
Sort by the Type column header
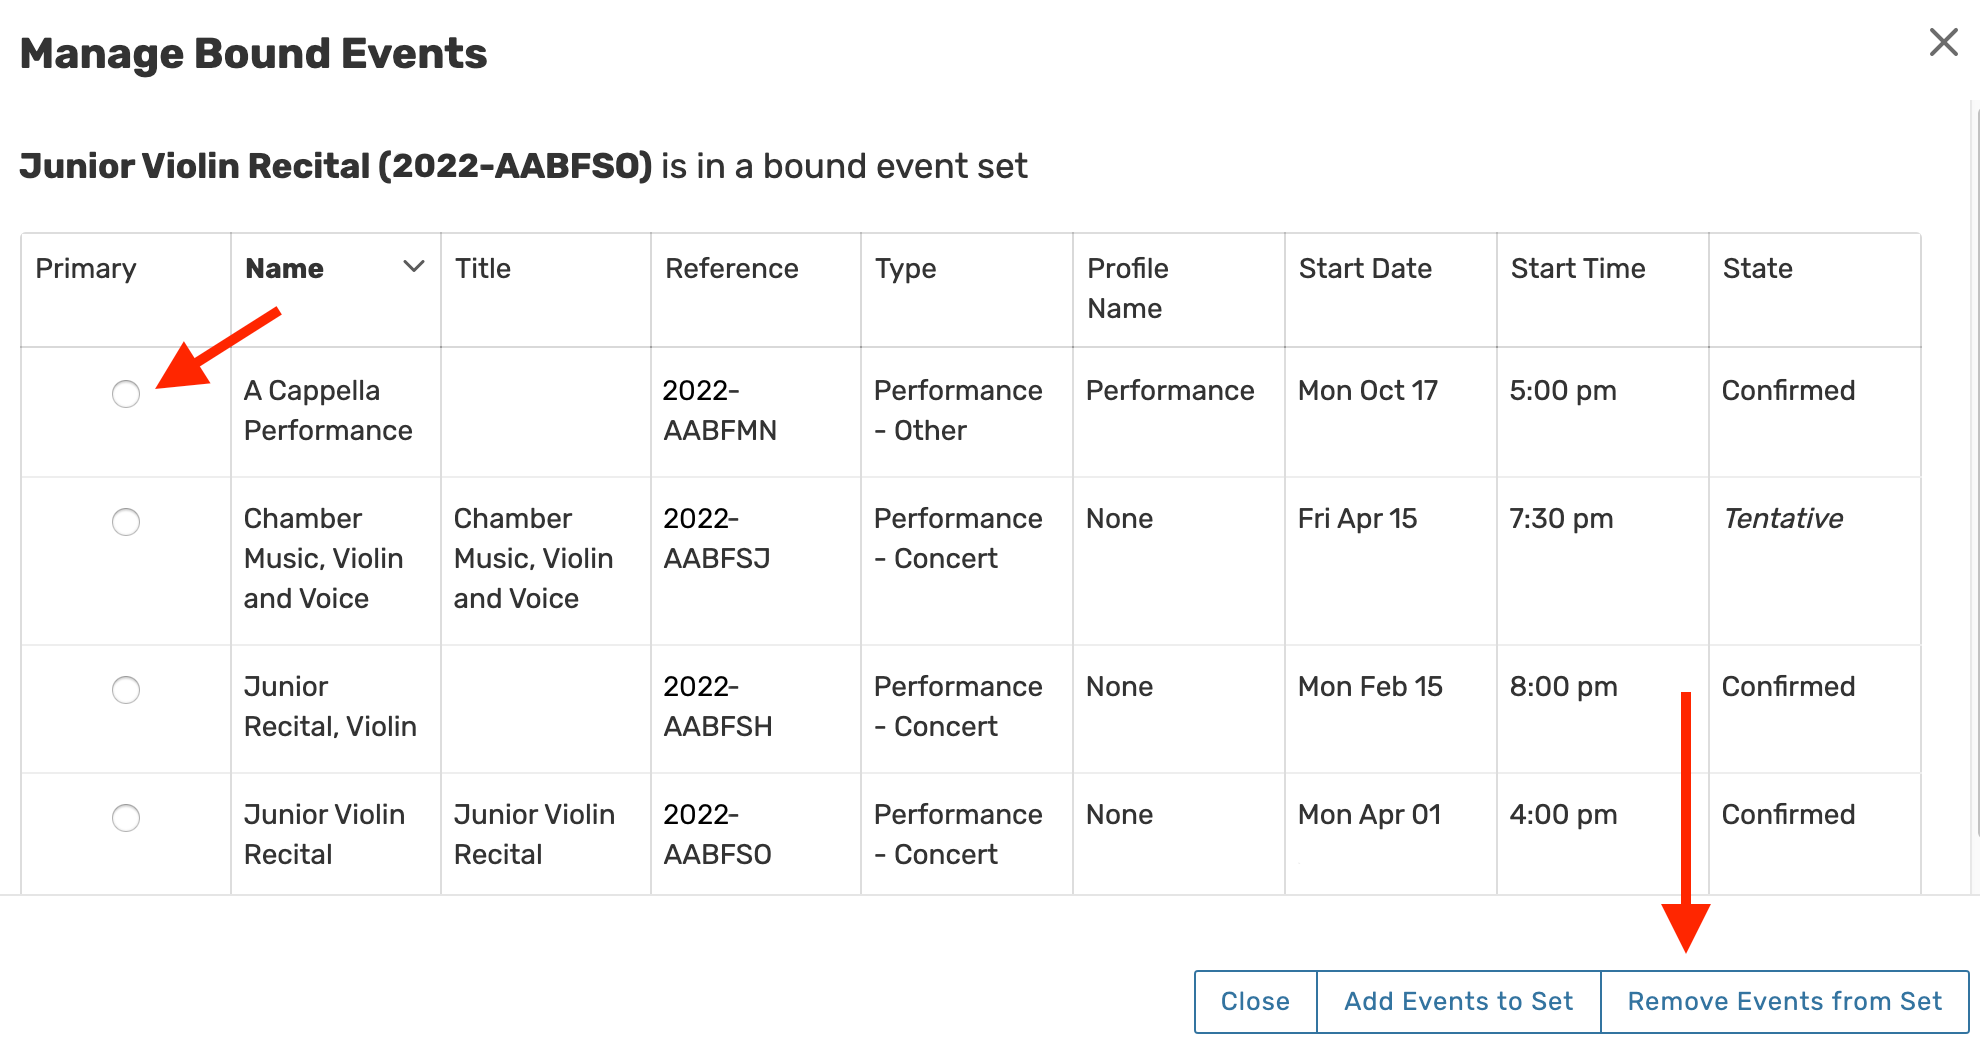[x=905, y=269]
